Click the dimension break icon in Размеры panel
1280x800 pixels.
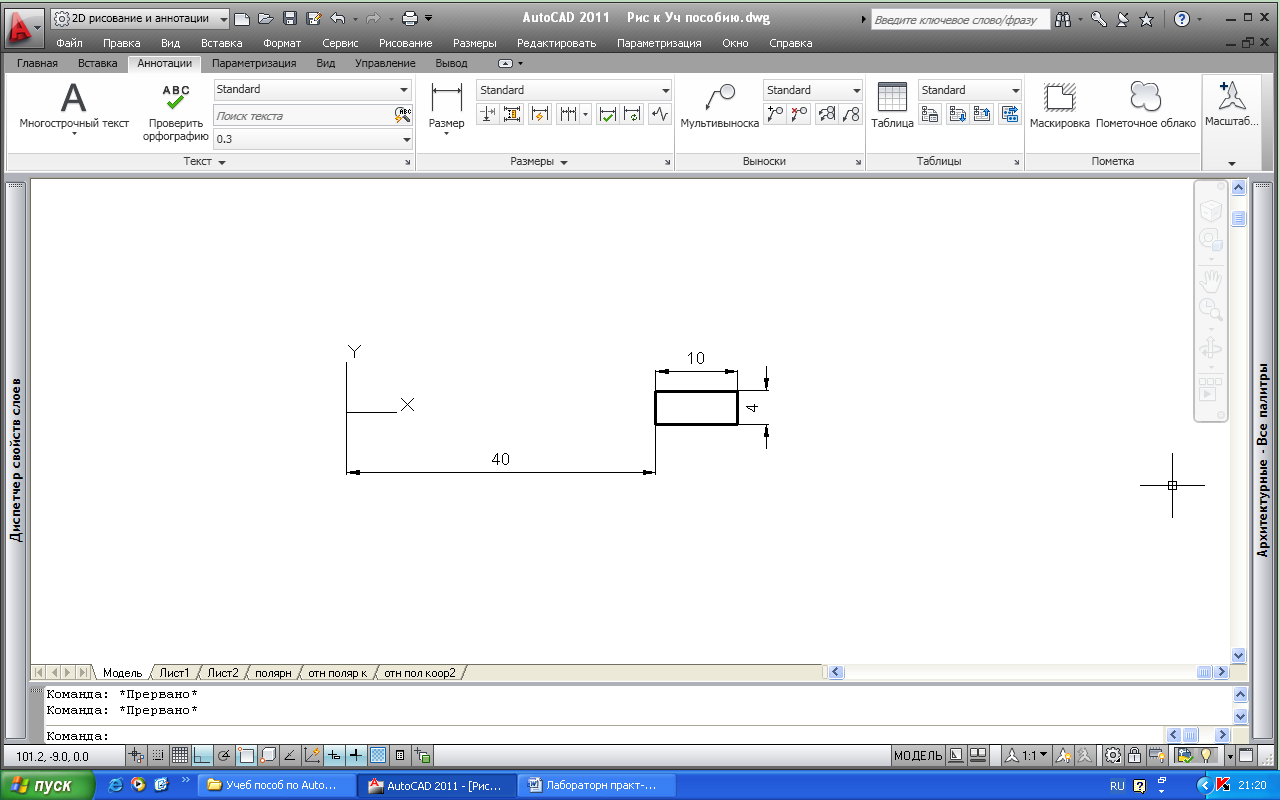click(486, 114)
